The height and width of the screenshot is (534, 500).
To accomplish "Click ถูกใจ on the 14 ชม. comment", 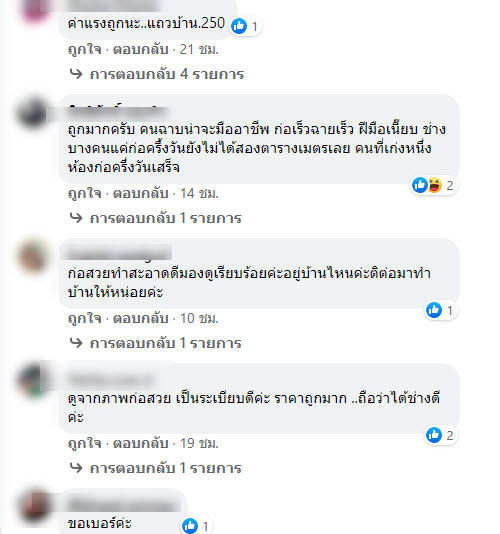I will (x=84, y=194).
